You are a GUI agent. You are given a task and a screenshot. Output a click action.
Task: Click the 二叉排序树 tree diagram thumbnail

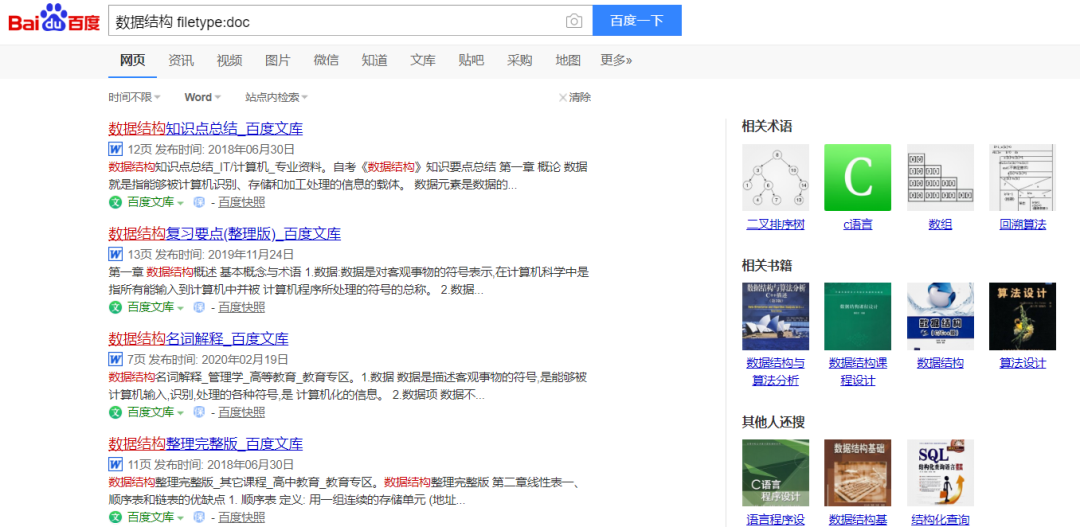(x=775, y=177)
